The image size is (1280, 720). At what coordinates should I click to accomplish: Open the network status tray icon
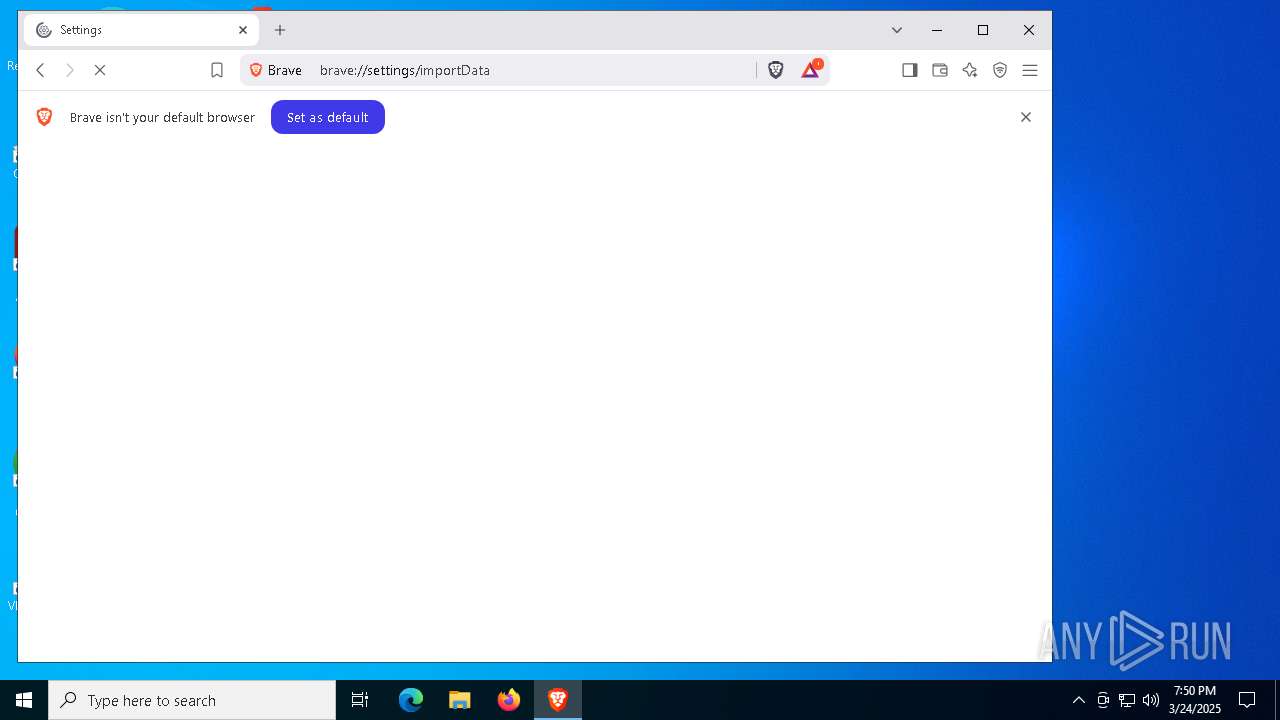click(1127, 700)
